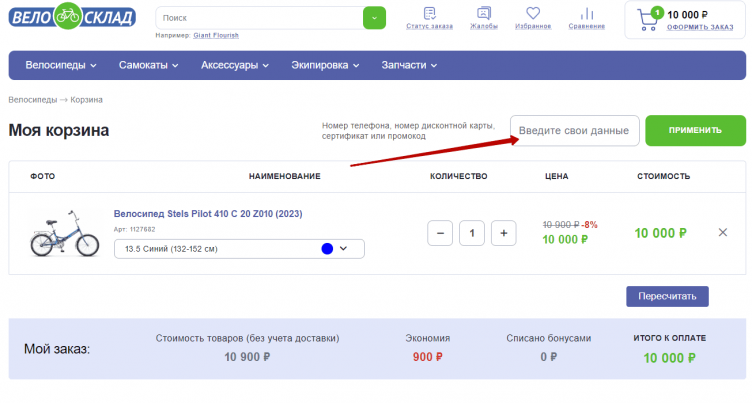
Task: Expand the size and color dropdown
Action: [343, 248]
